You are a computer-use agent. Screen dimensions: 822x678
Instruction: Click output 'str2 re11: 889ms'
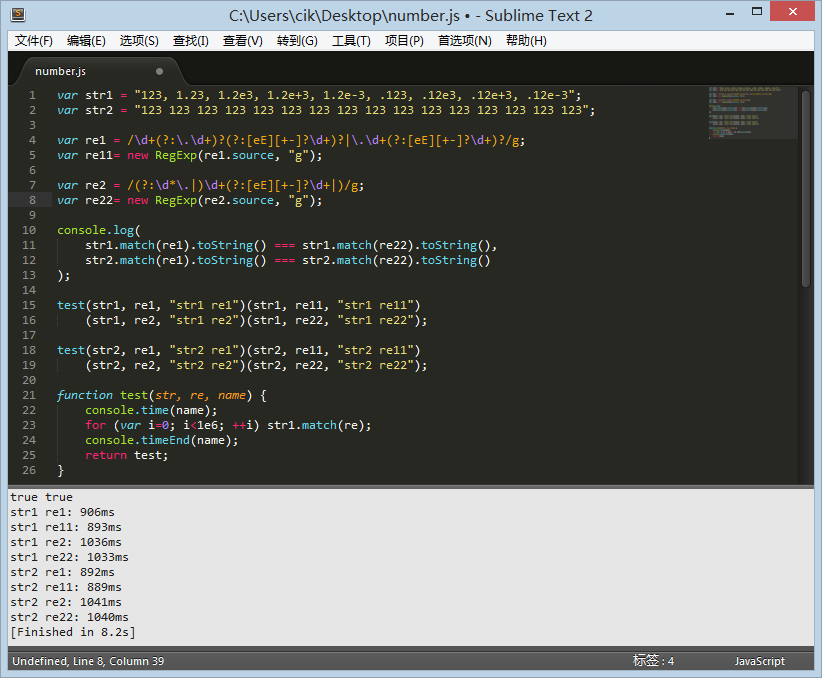pyautogui.click(x=66, y=587)
